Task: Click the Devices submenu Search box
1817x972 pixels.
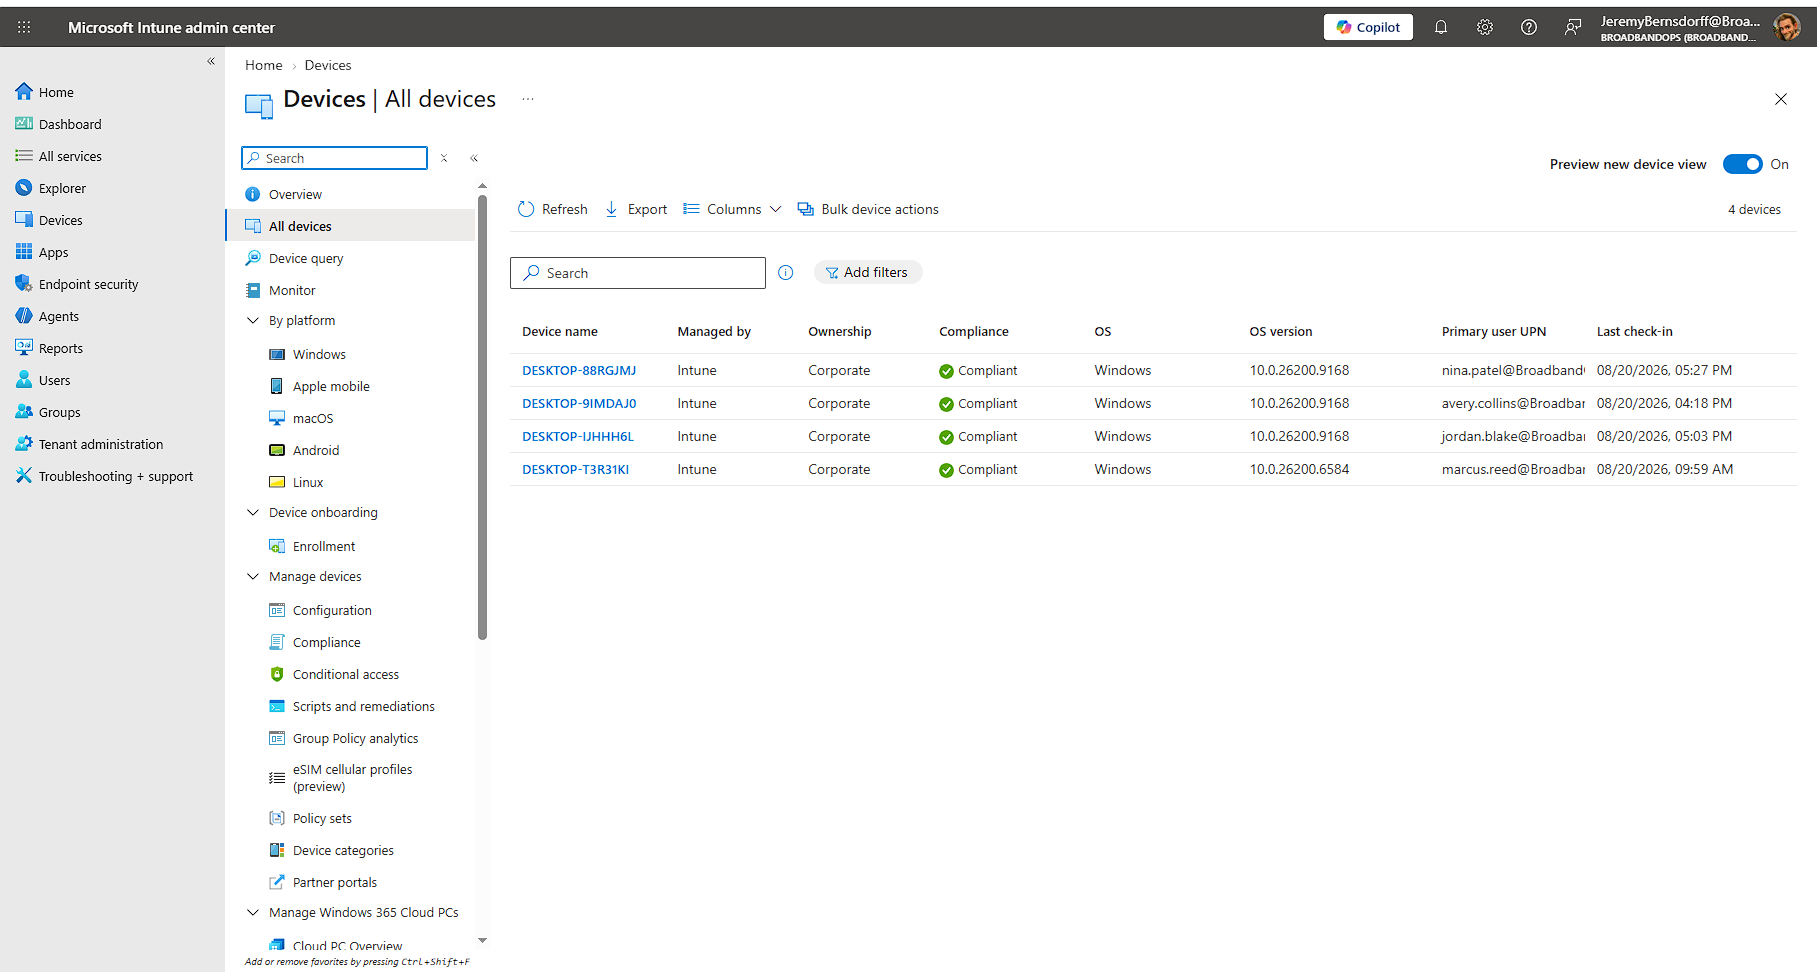Action: coord(334,158)
